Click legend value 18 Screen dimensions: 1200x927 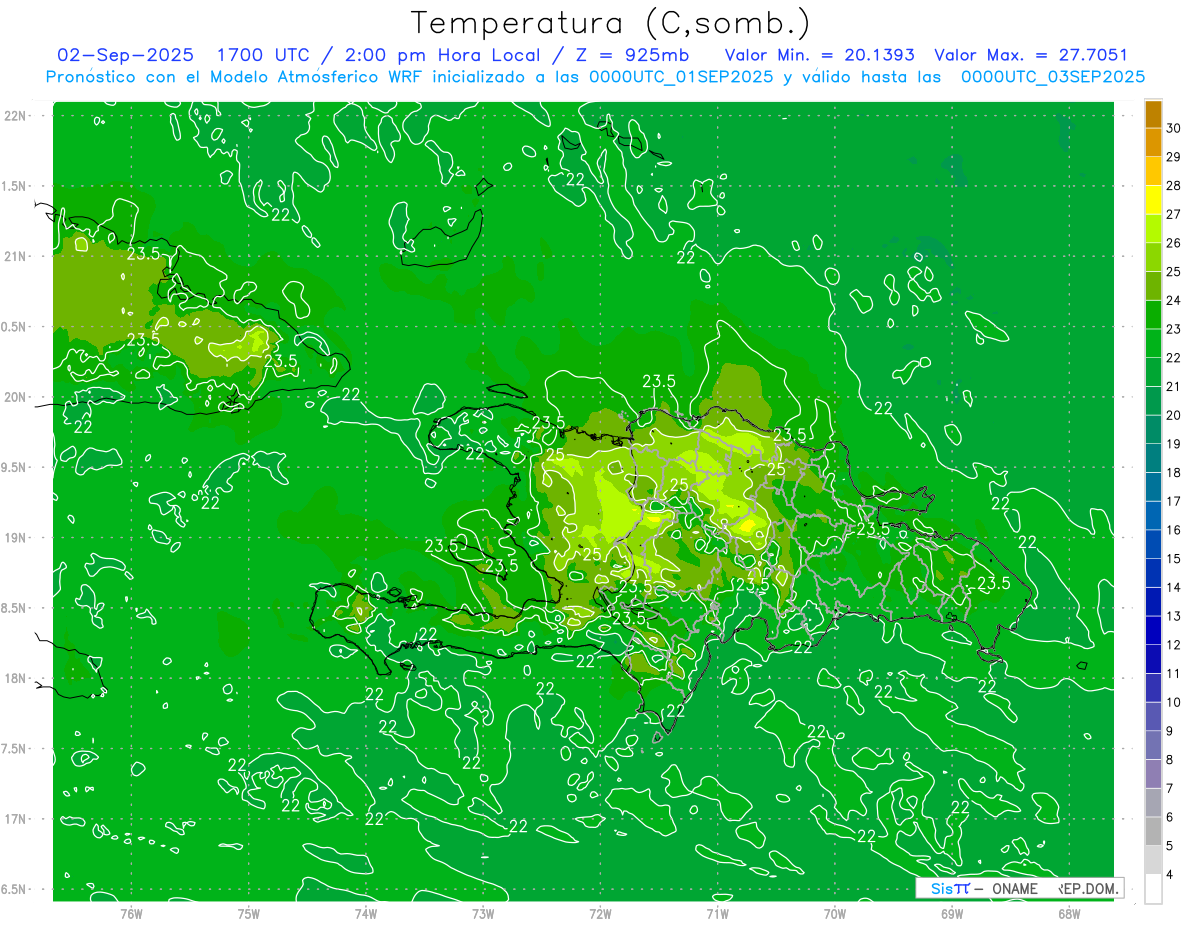tap(1174, 472)
